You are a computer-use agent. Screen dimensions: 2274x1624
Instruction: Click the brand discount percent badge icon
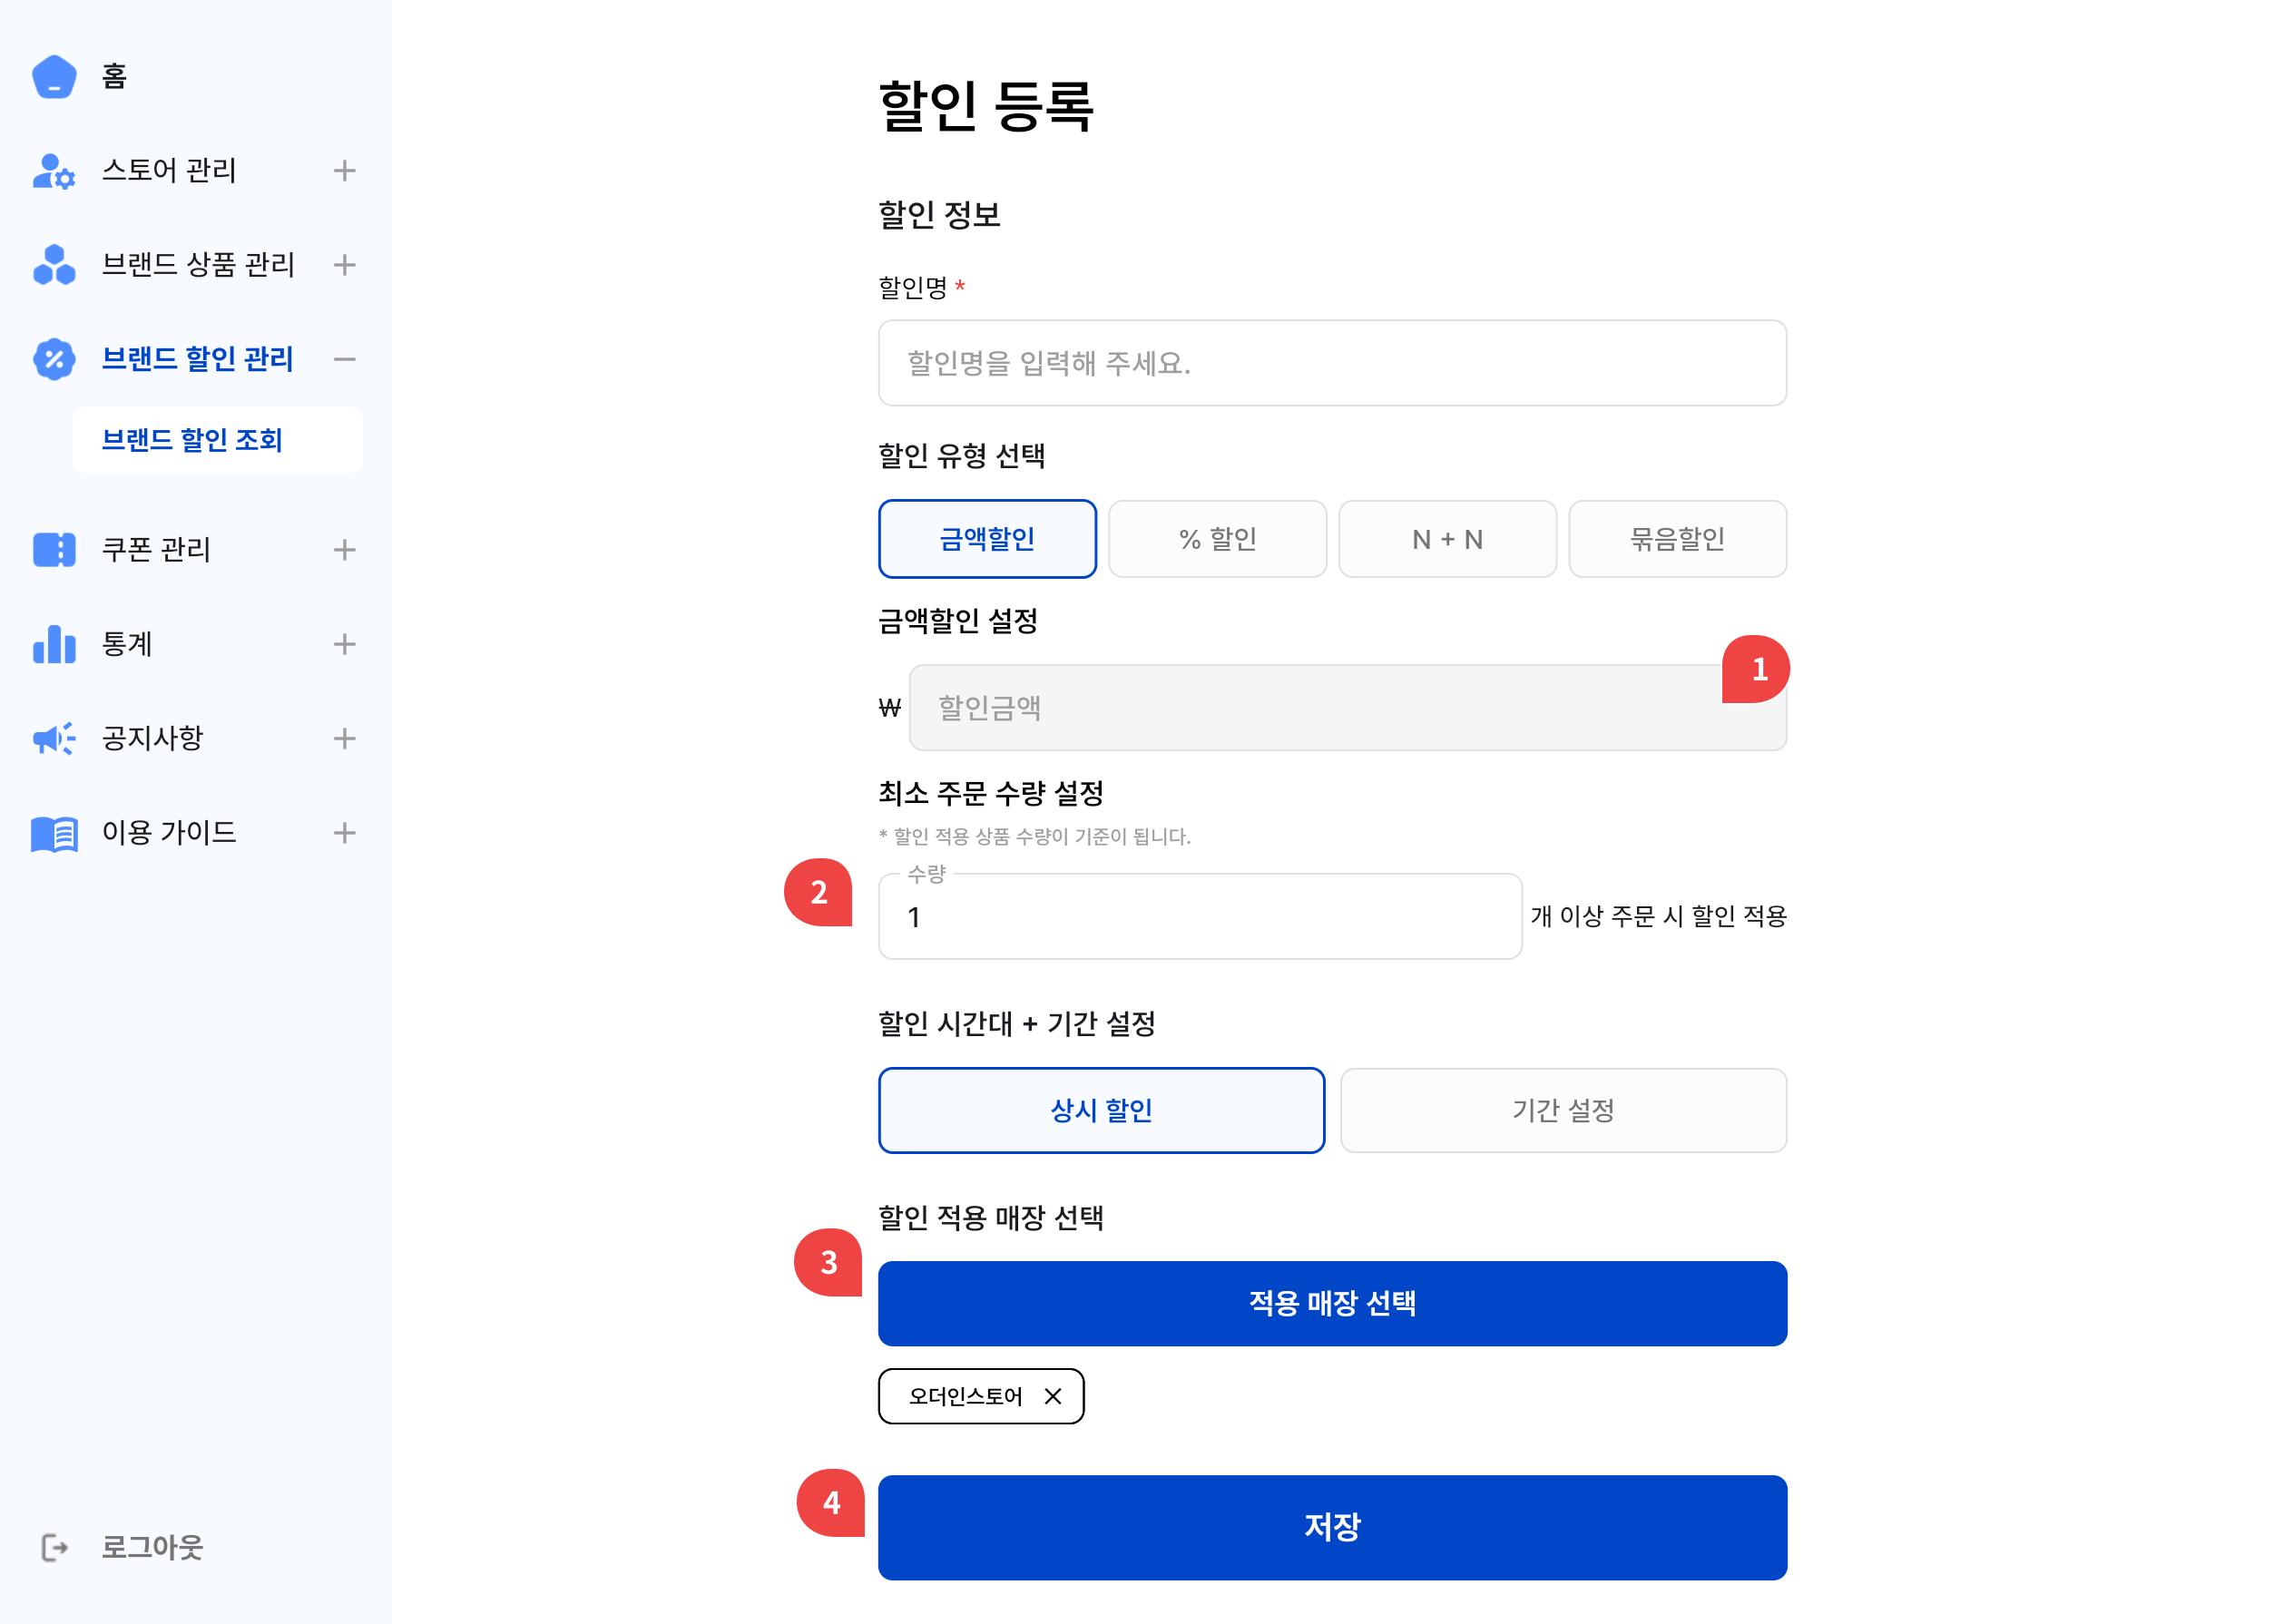coord(54,359)
